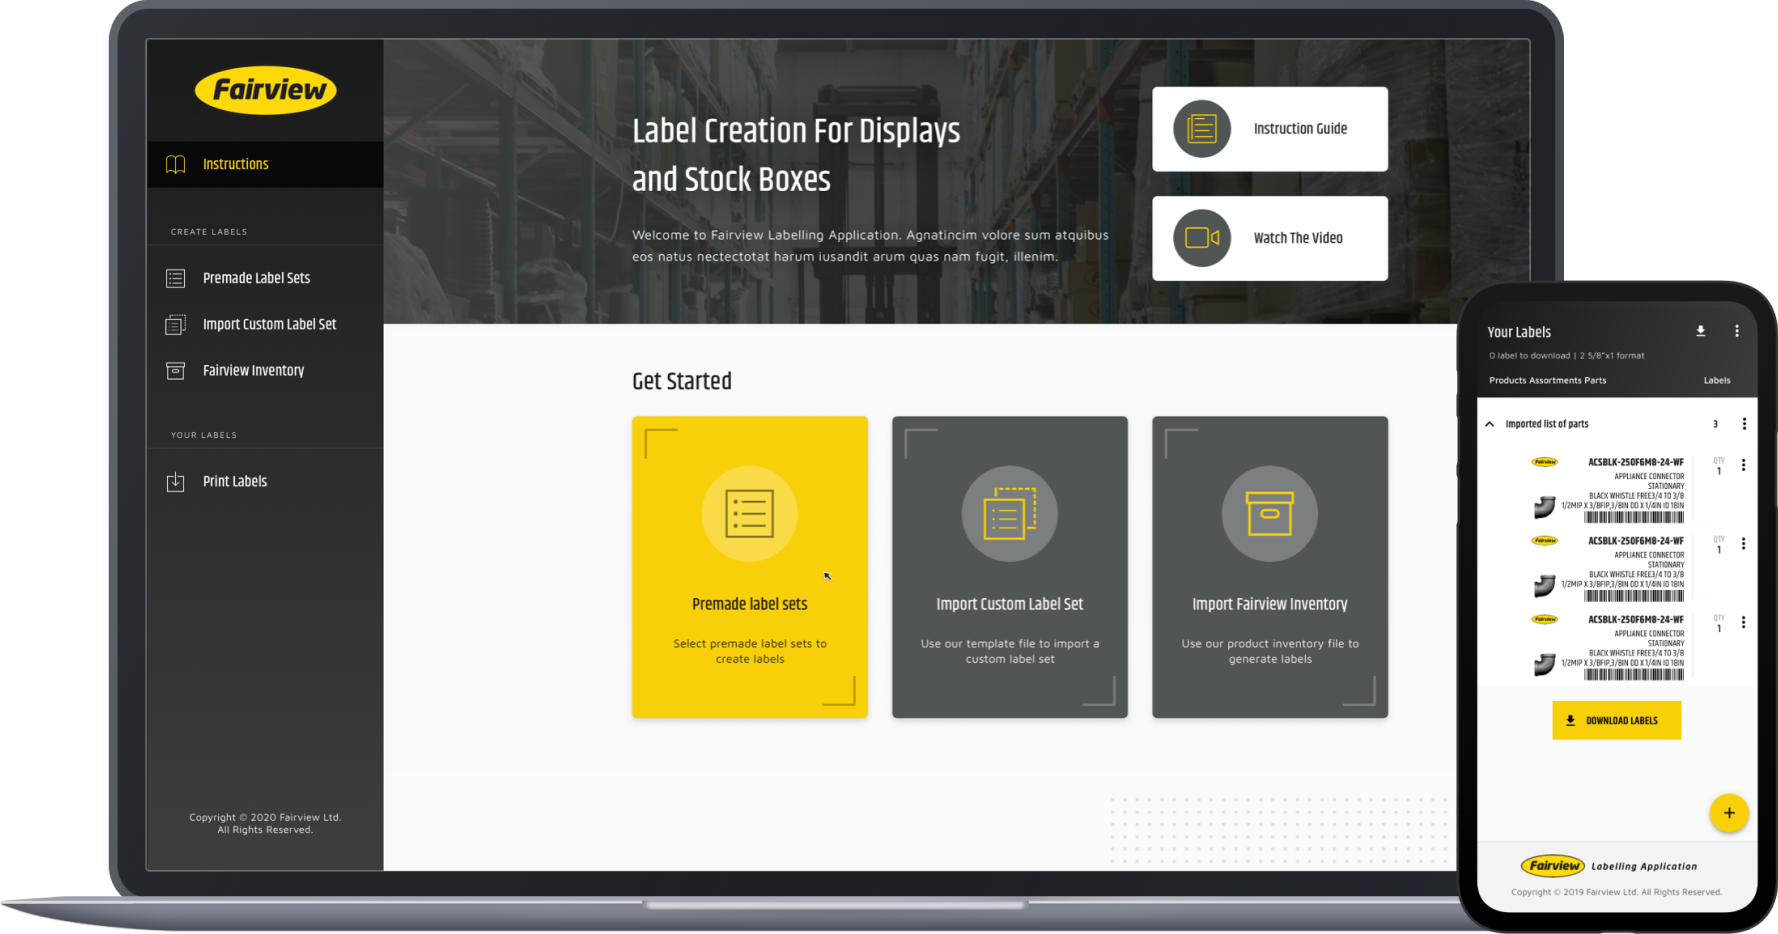
Task: Click download icon in Your Labels header
Action: (1700, 331)
